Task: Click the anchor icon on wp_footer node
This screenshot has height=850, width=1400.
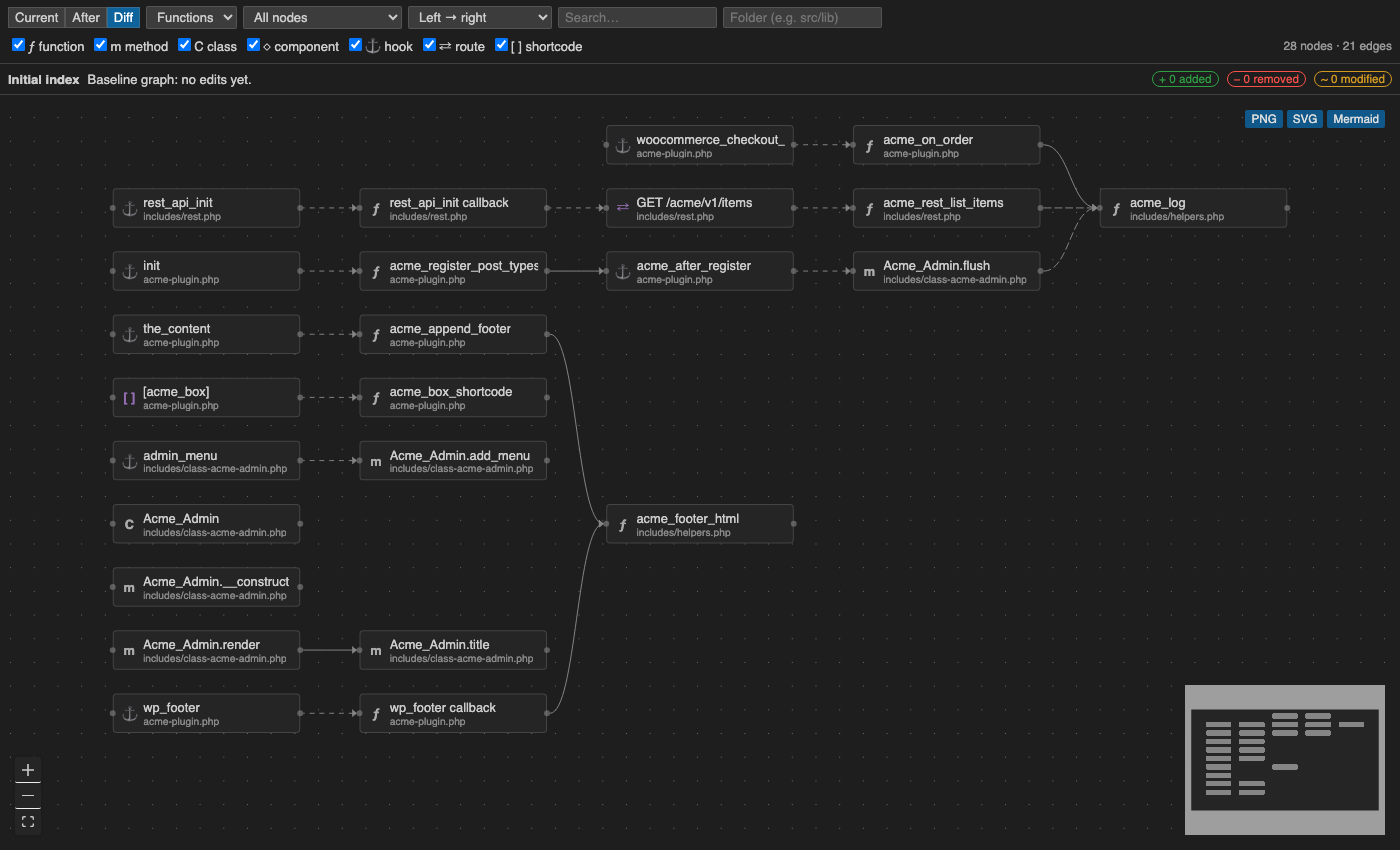Action: 129,714
